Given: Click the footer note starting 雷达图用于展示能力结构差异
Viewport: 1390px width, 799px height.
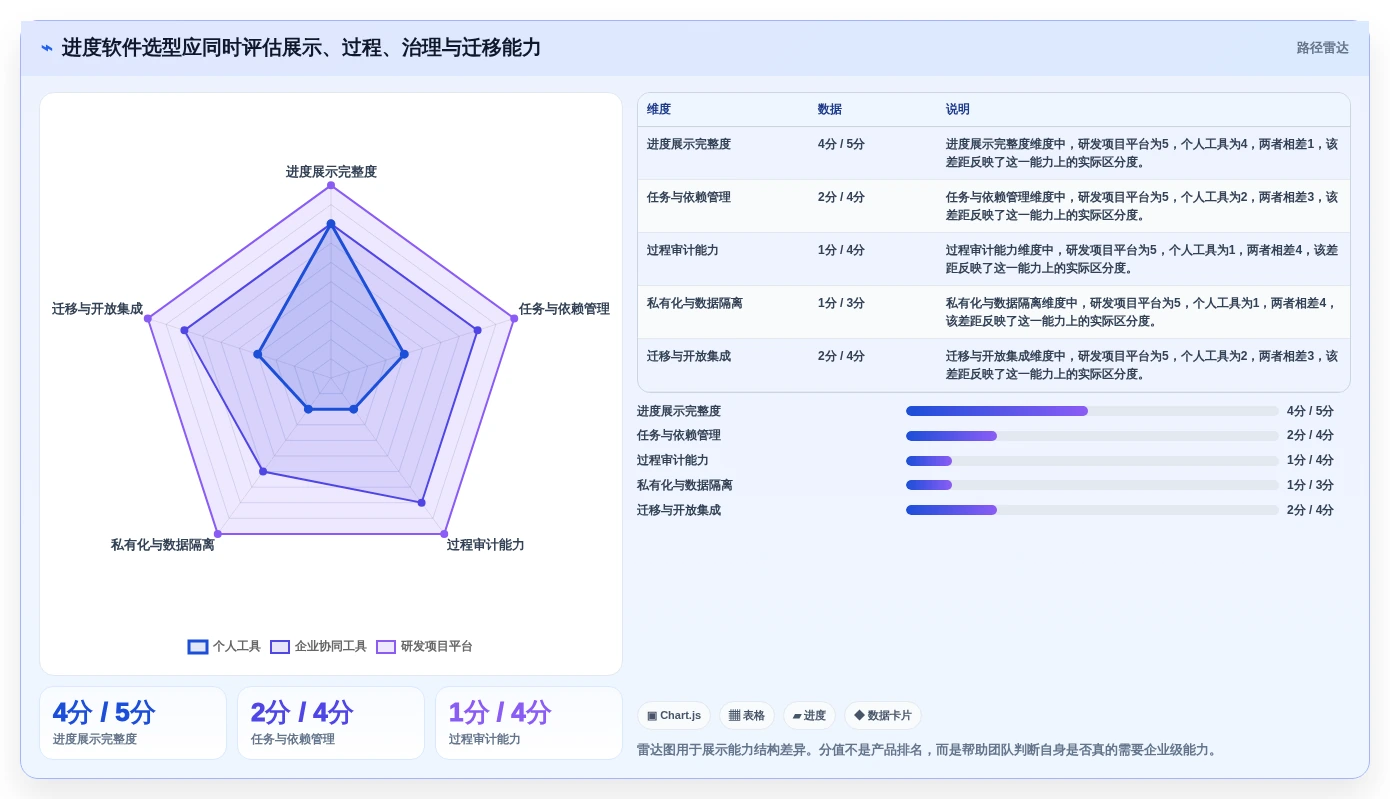Looking at the screenshot, I should coord(929,750).
